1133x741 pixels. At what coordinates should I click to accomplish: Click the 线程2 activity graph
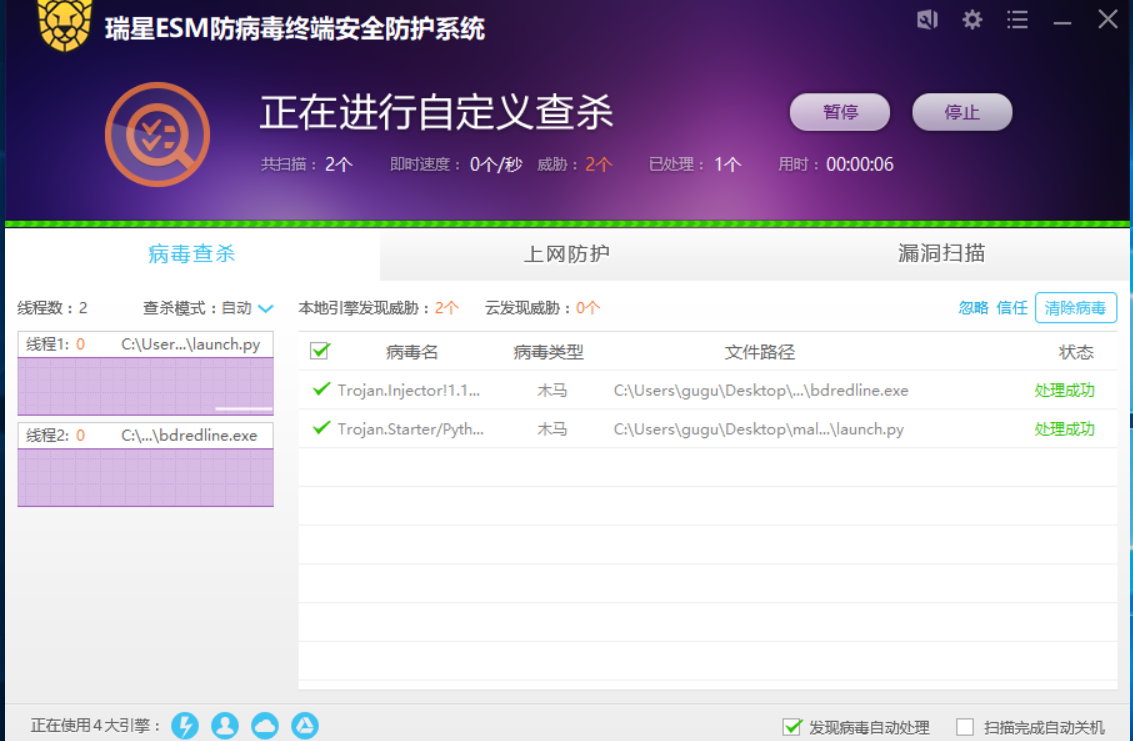pos(145,477)
